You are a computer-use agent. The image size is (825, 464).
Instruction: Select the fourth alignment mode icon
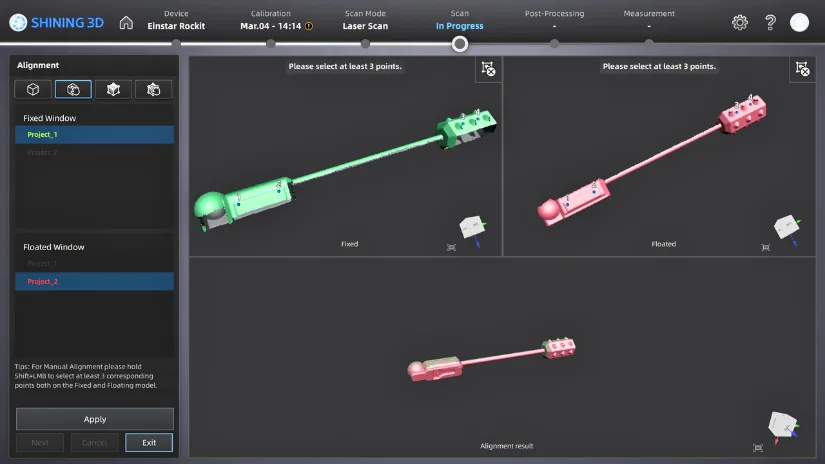tap(153, 89)
